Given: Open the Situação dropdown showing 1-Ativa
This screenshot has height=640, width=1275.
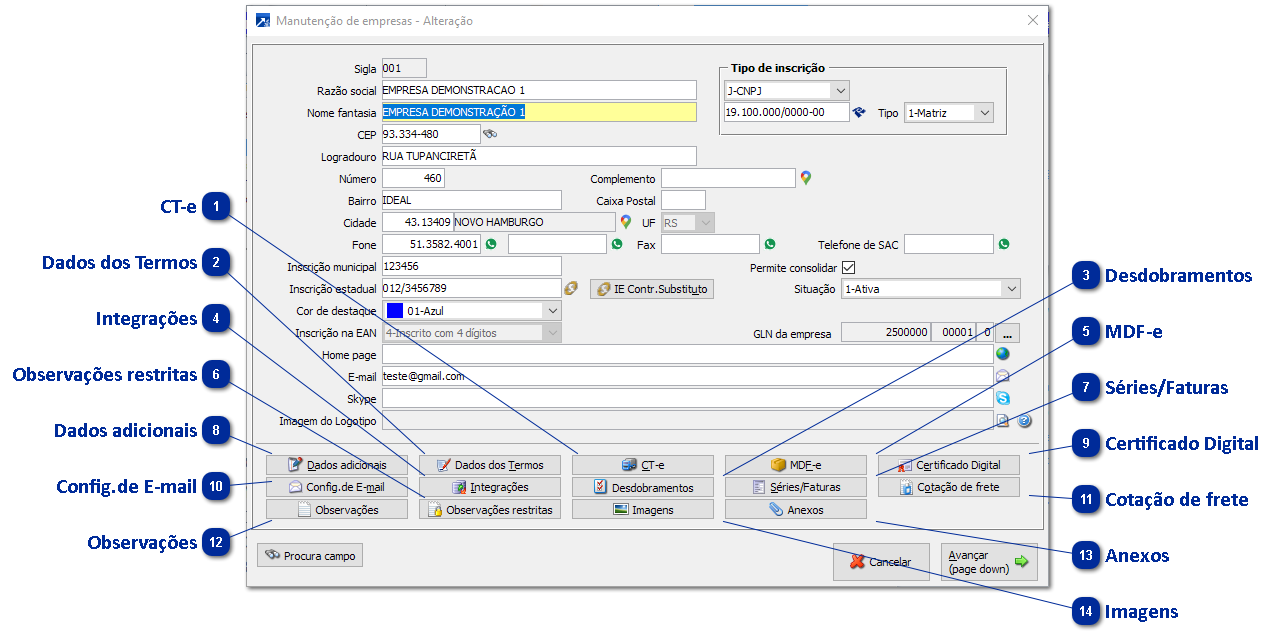Looking at the screenshot, I should tap(1011, 289).
